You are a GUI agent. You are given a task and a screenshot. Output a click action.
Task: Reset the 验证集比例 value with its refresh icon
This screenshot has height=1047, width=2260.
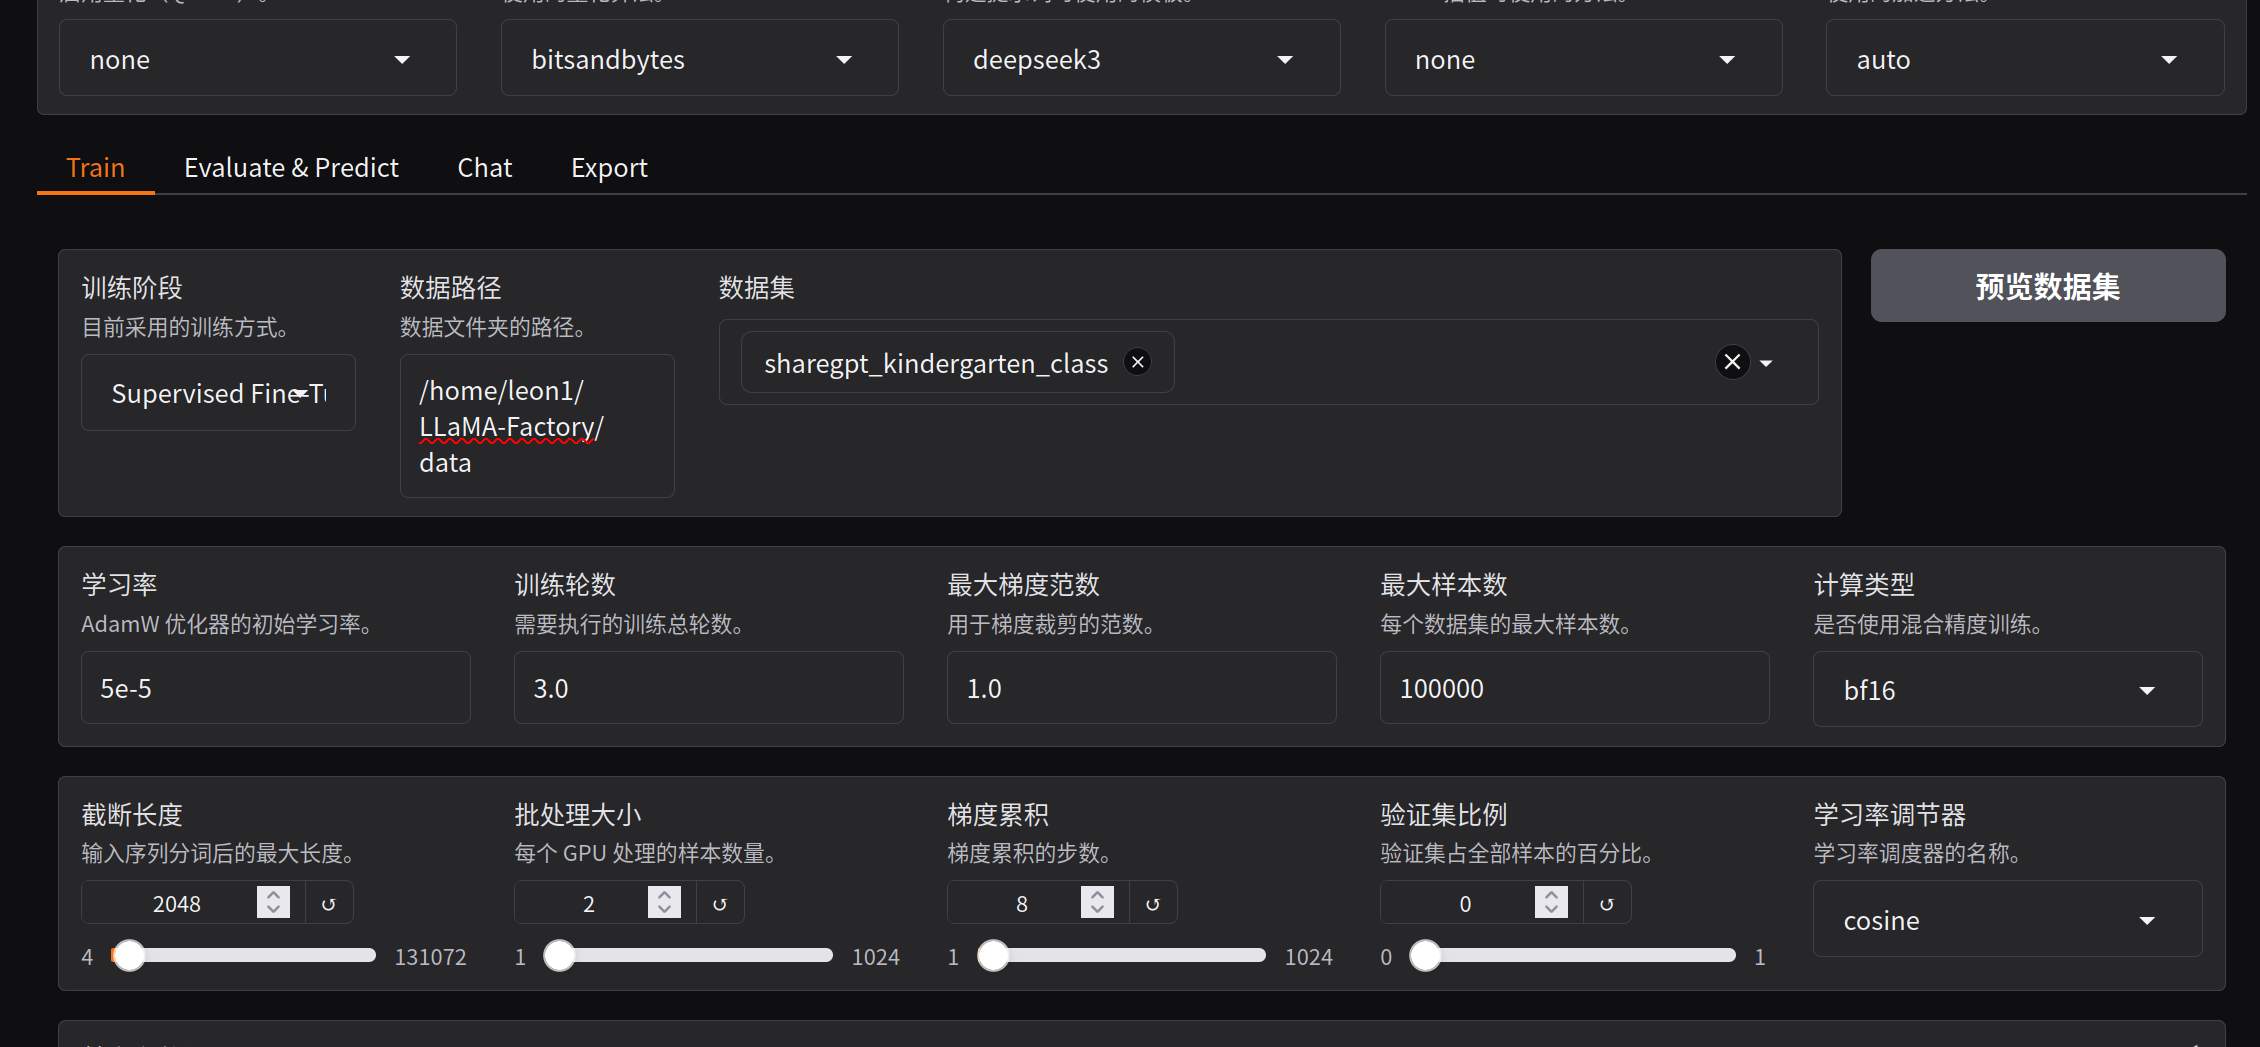point(1606,904)
